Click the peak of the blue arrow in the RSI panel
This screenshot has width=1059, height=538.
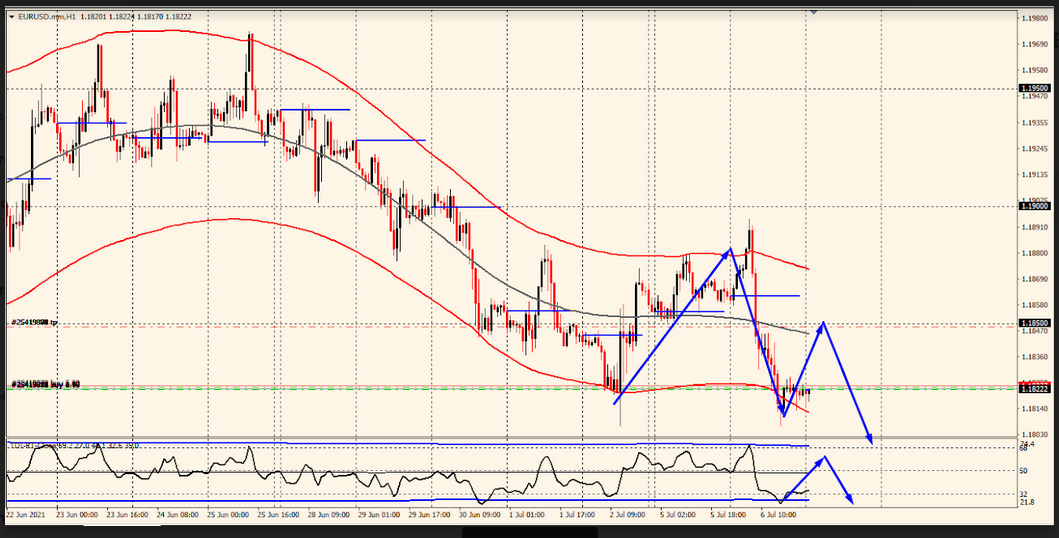824,458
